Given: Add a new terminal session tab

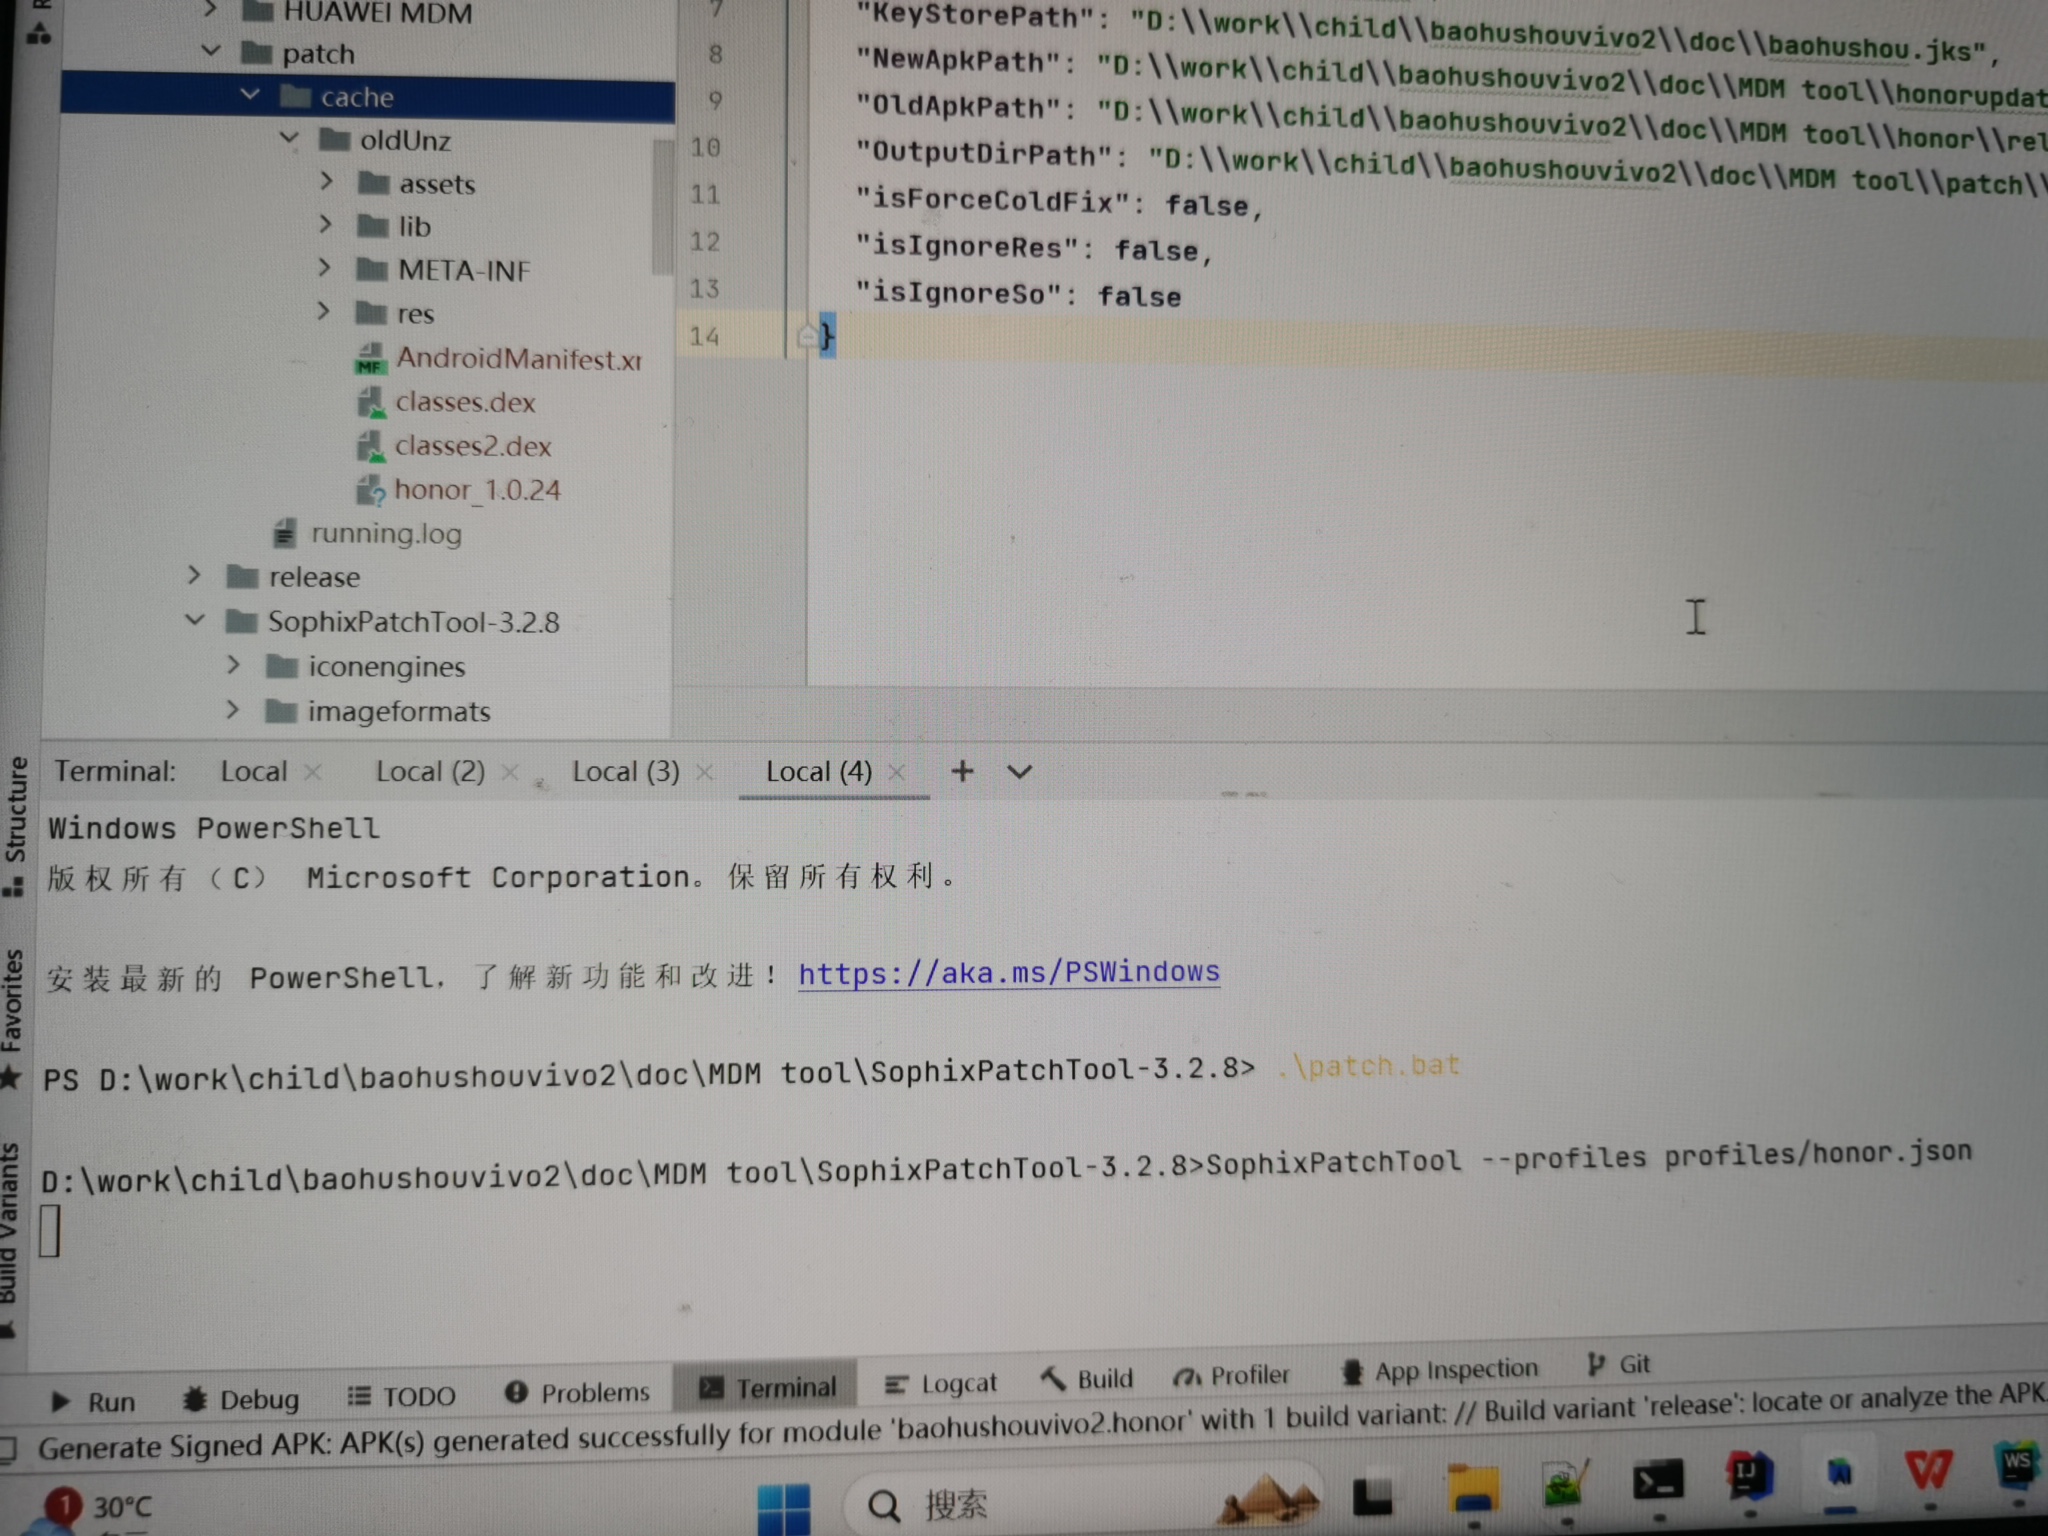Looking at the screenshot, I should 962,771.
